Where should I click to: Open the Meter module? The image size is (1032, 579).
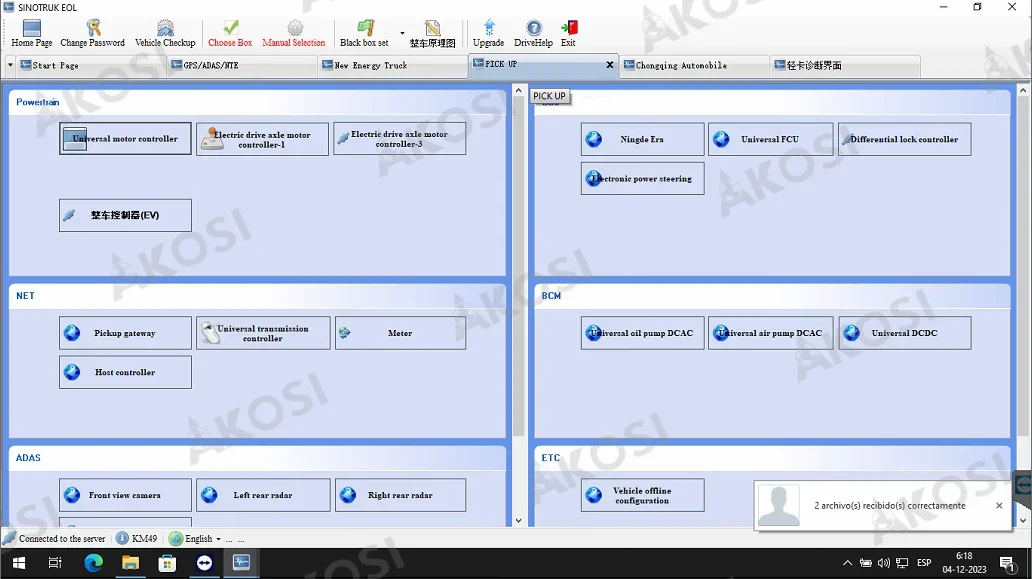coord(400,333)
